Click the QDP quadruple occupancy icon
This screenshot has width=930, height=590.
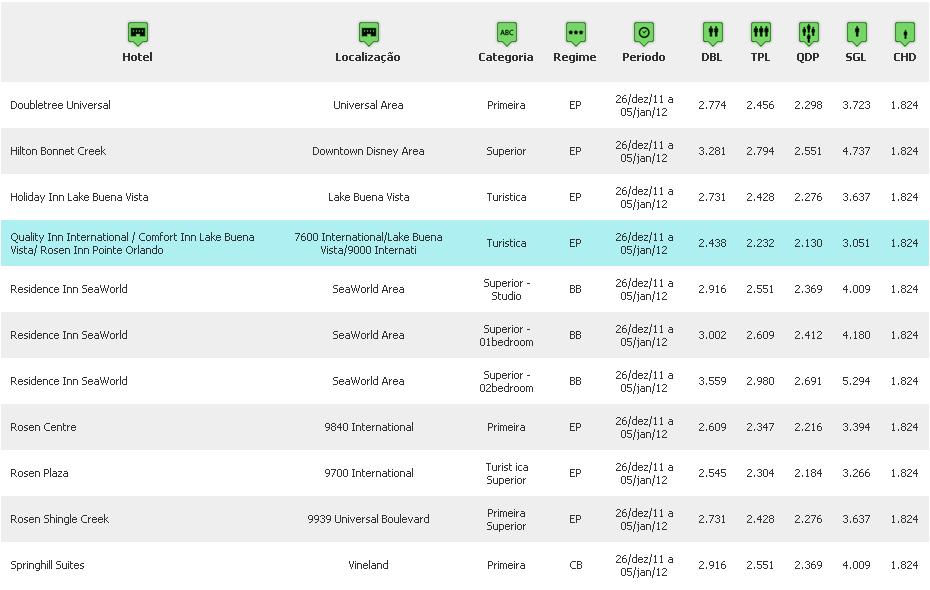808,34
